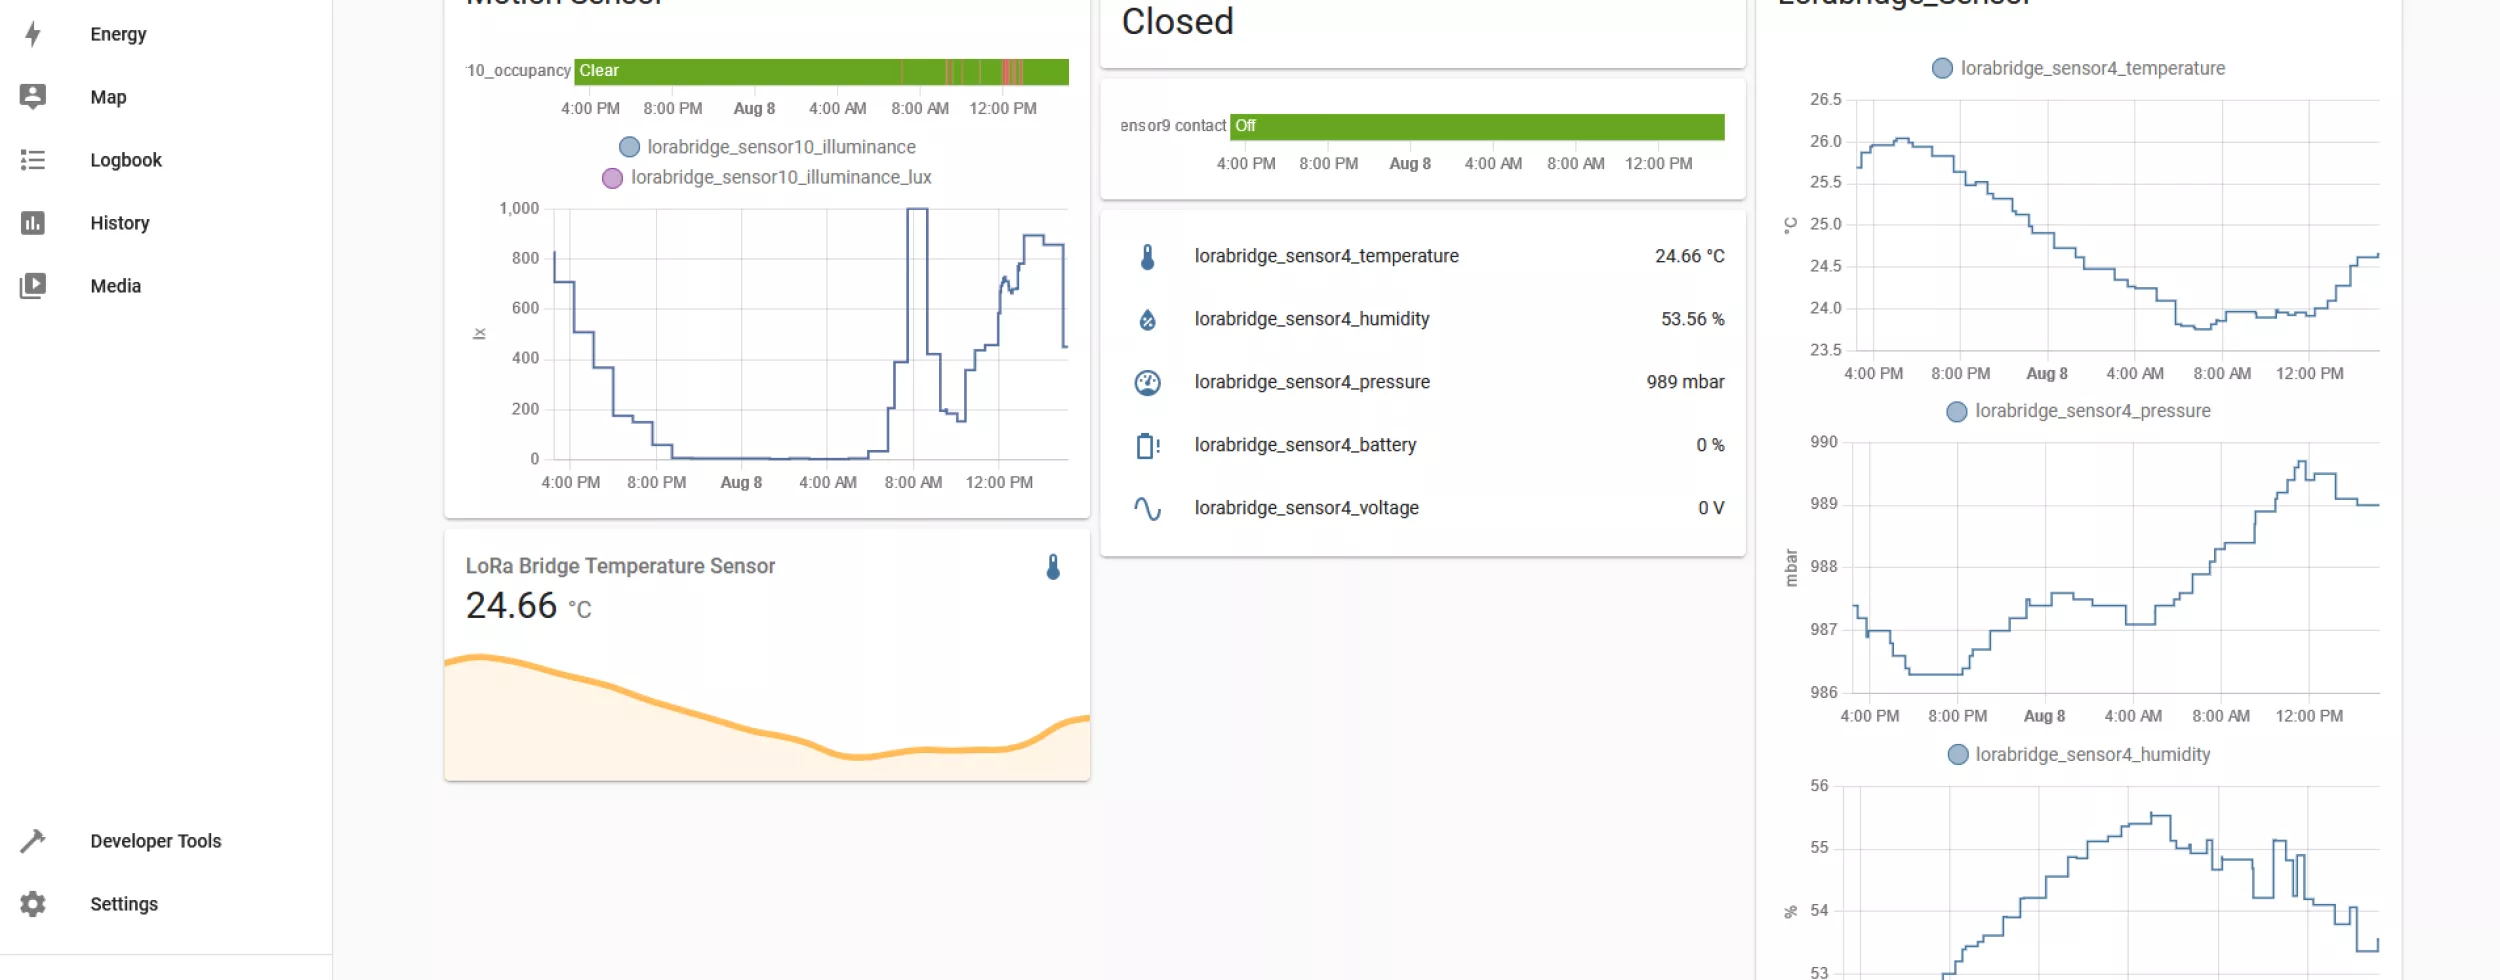Select 'Media' in the sidebar

(x=115, y=285)
